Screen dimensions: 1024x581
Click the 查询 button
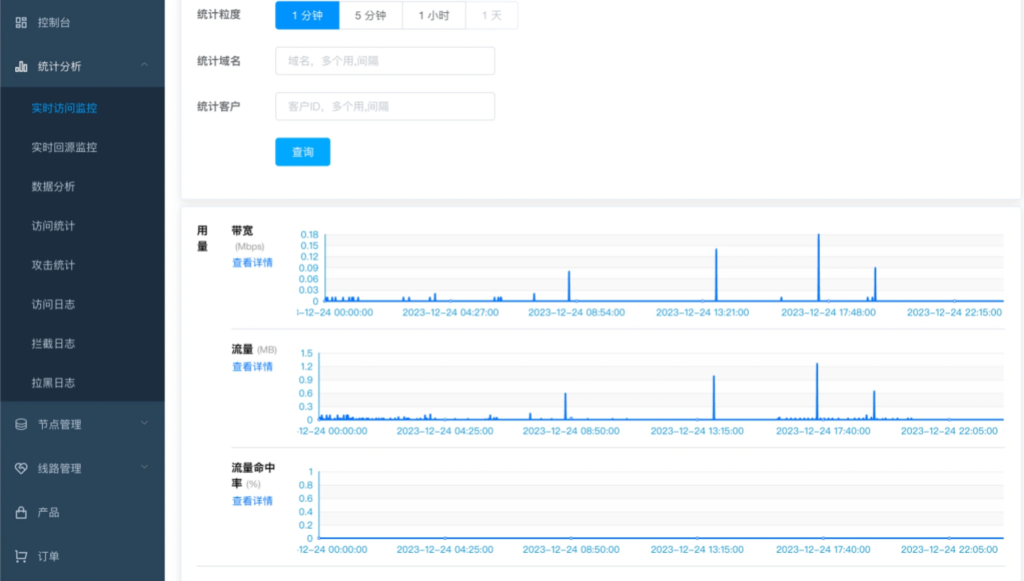click(302, 152)
